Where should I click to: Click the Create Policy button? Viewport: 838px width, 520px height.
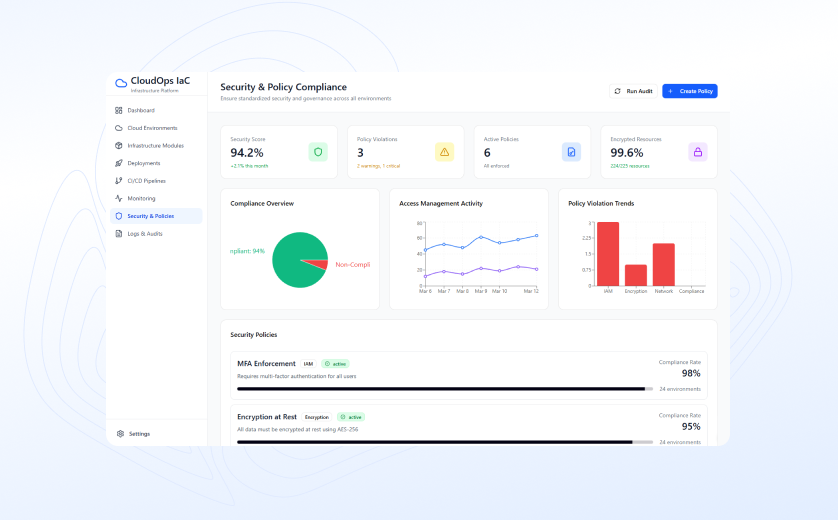click(690, 91)
